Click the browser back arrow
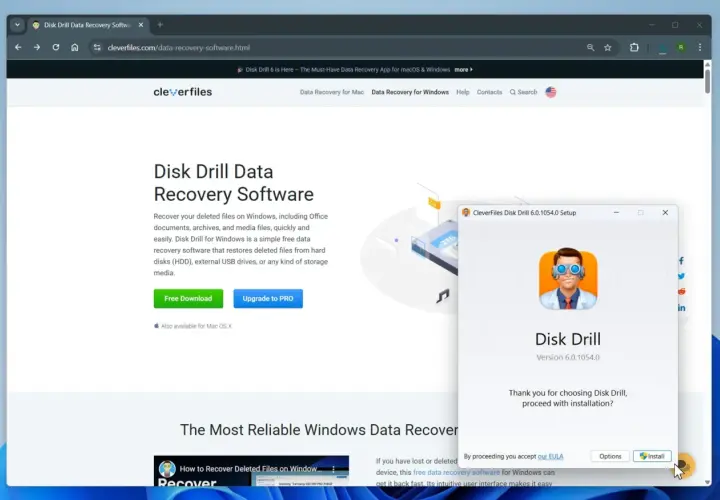Image resolution: width=720 pixels, height=500 pixels. pyautogui.click(x=18, y=47)
